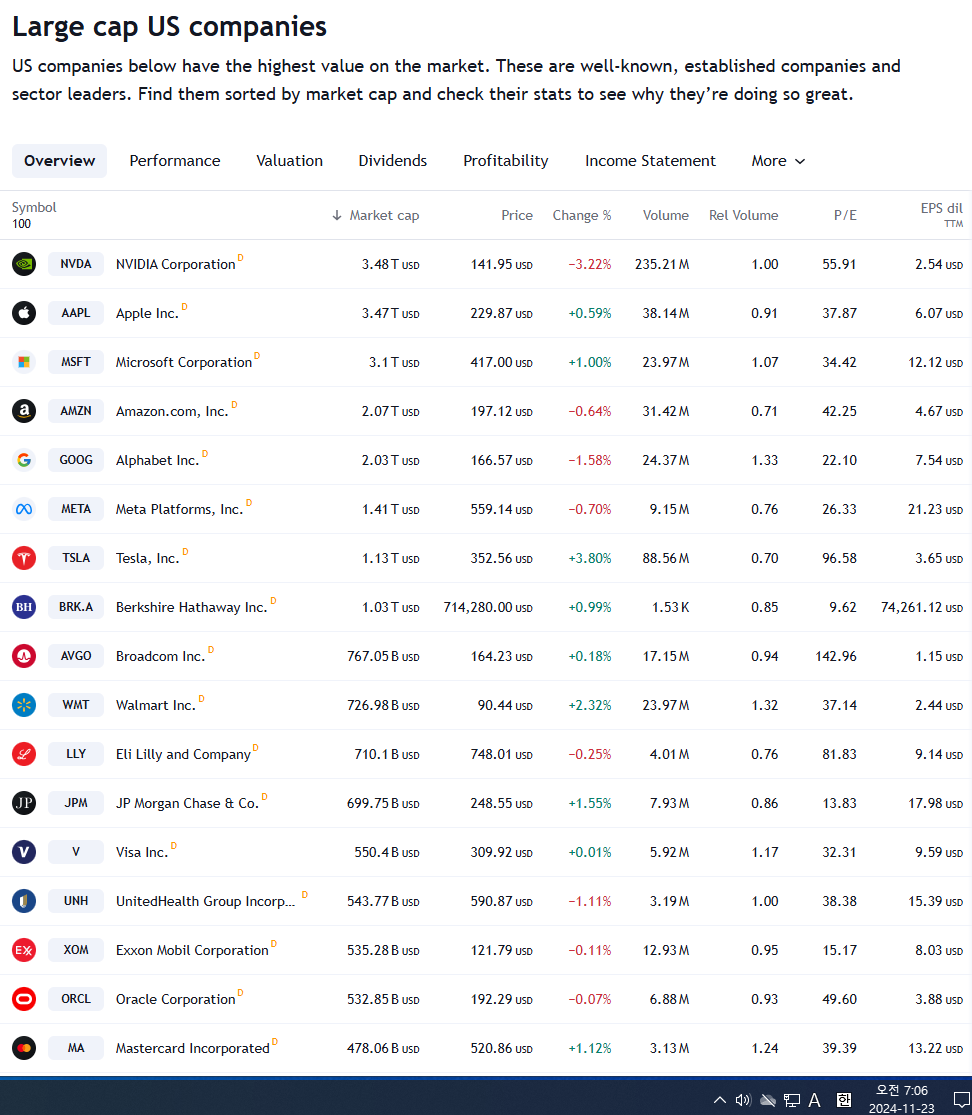The width and height of the screenshot is (972, 1115).
Task: Open the BRK.A ticker badge
Action: [76, 607]
